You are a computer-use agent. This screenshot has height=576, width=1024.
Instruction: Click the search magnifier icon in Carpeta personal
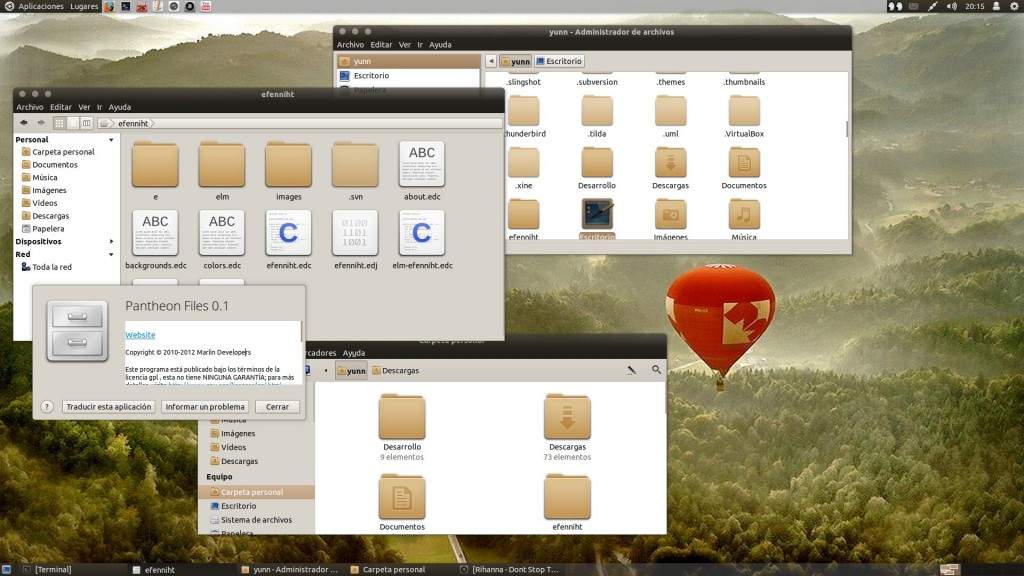(x=656, y=370)
